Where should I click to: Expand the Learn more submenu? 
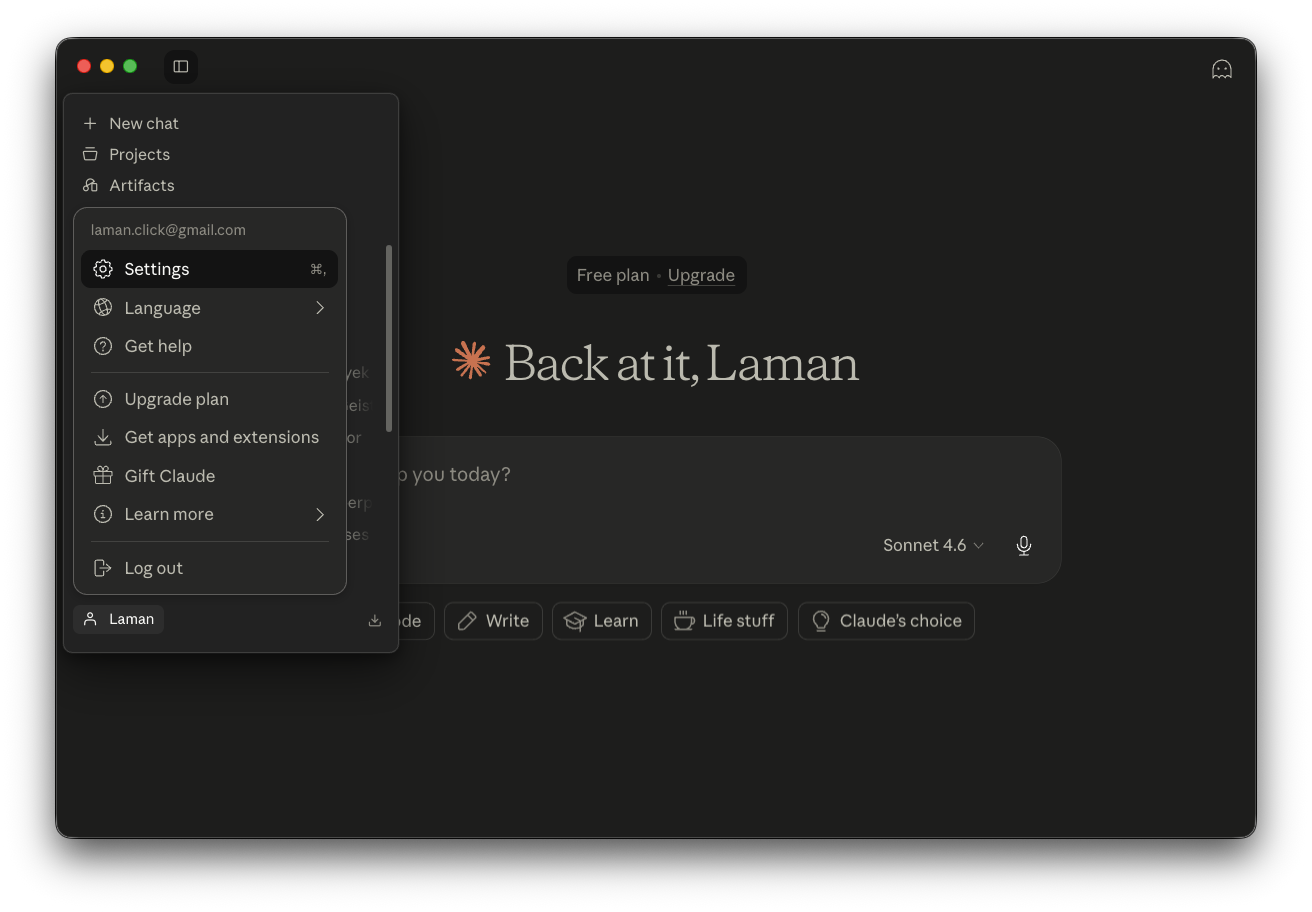coord(209,514)
